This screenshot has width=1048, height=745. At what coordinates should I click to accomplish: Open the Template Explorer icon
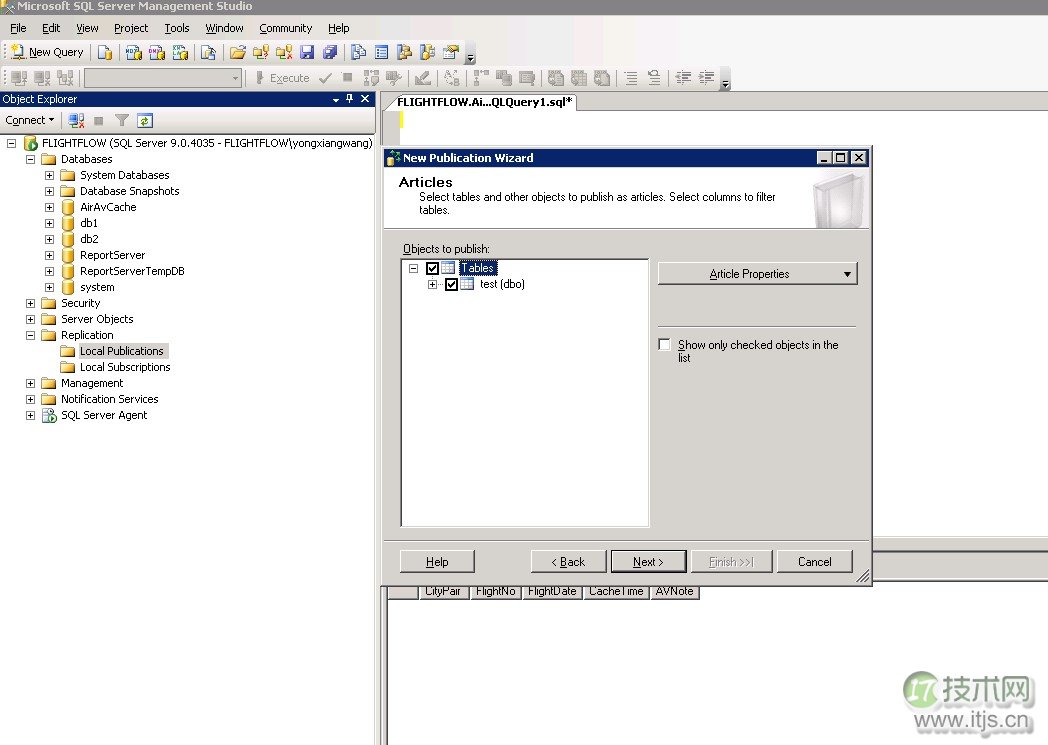[428, 52]
